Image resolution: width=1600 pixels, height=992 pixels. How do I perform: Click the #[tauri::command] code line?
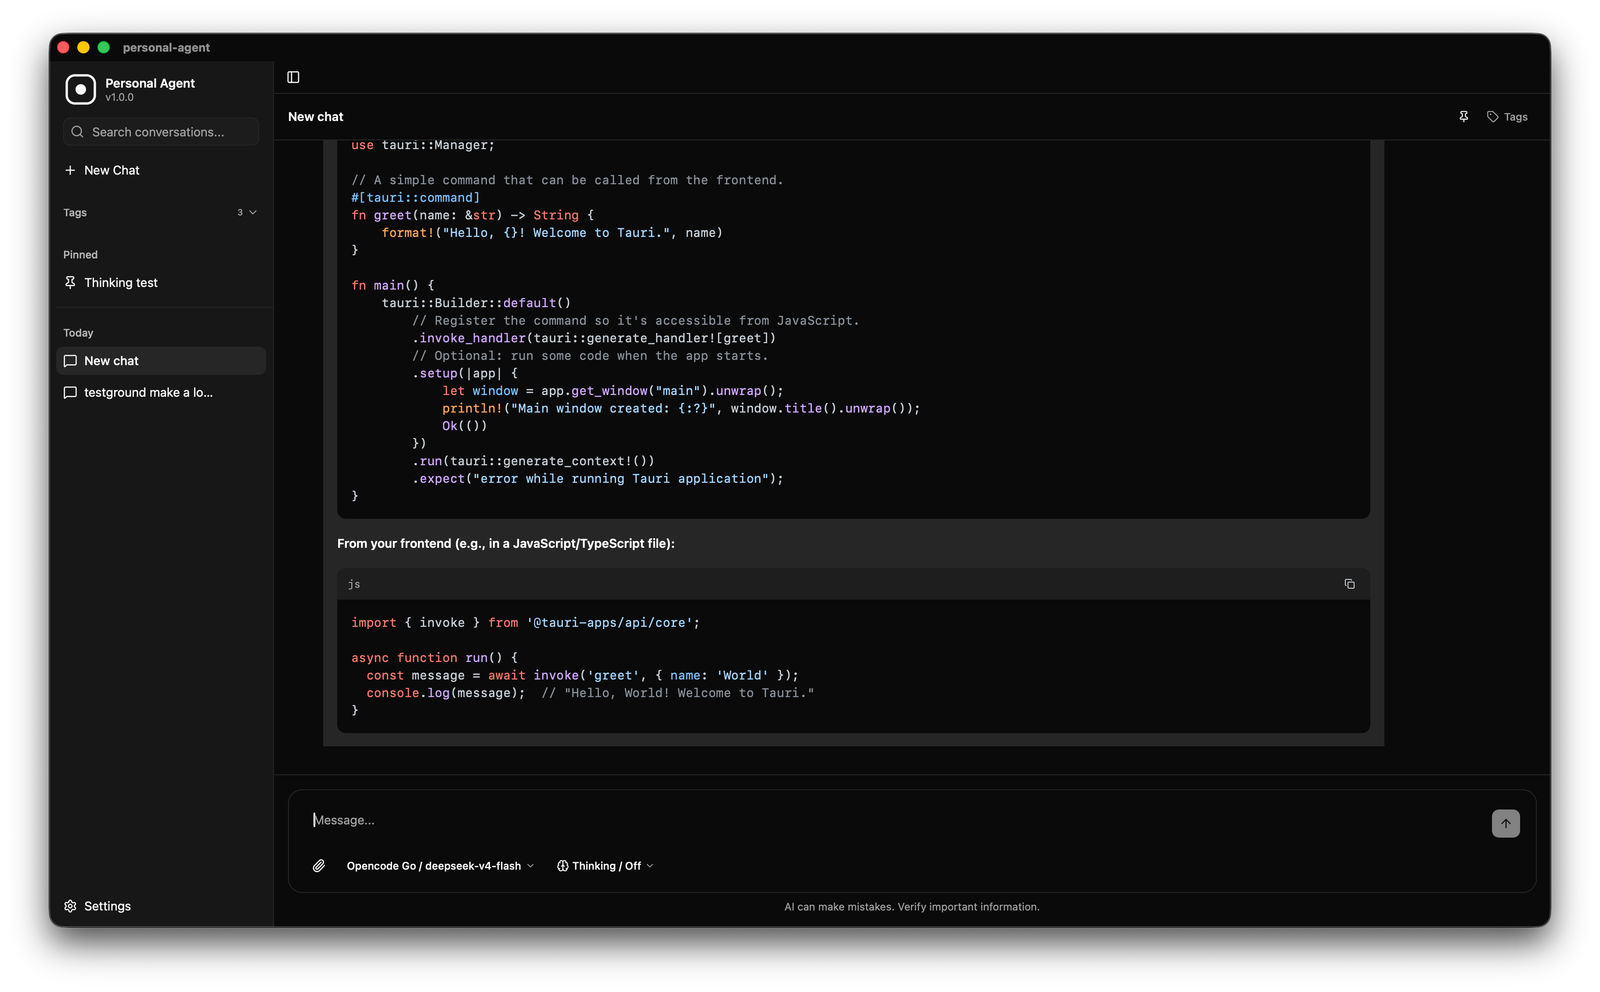pos(415,198)
